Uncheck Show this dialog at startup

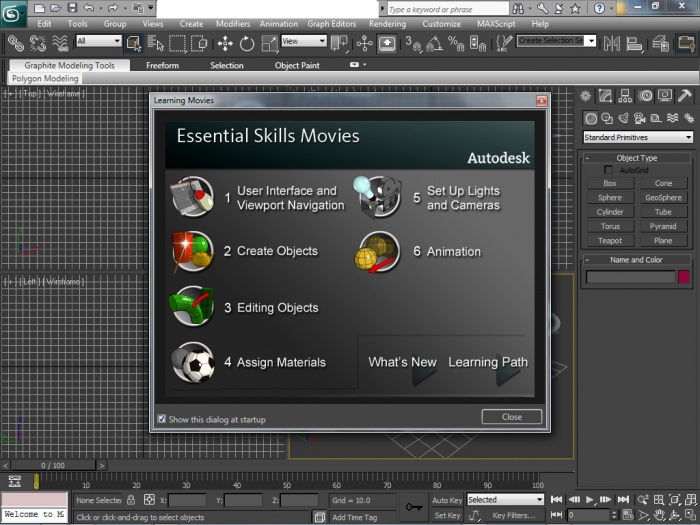(x=162, y=419)
